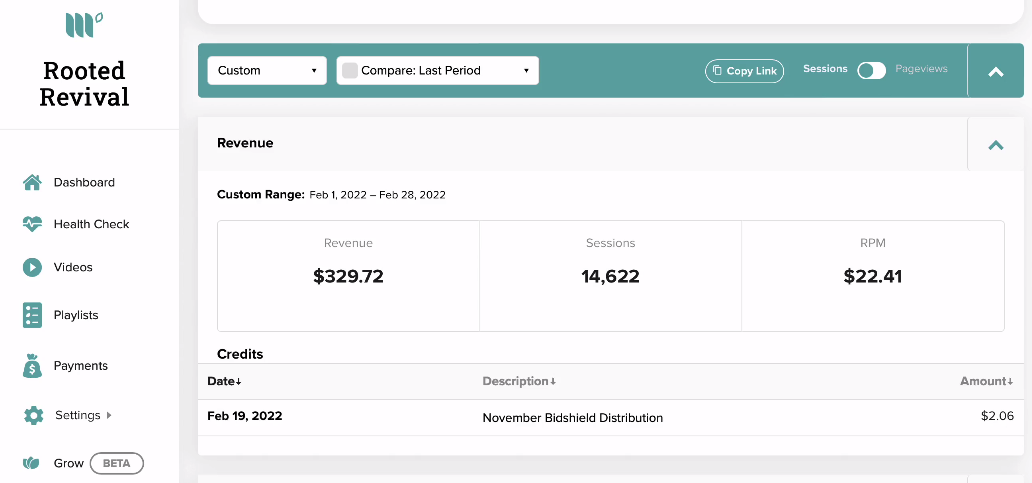Click the Payments money bag icon
Image resolution: width=1032 pixels, height=483 pixels.
point(32,366)
